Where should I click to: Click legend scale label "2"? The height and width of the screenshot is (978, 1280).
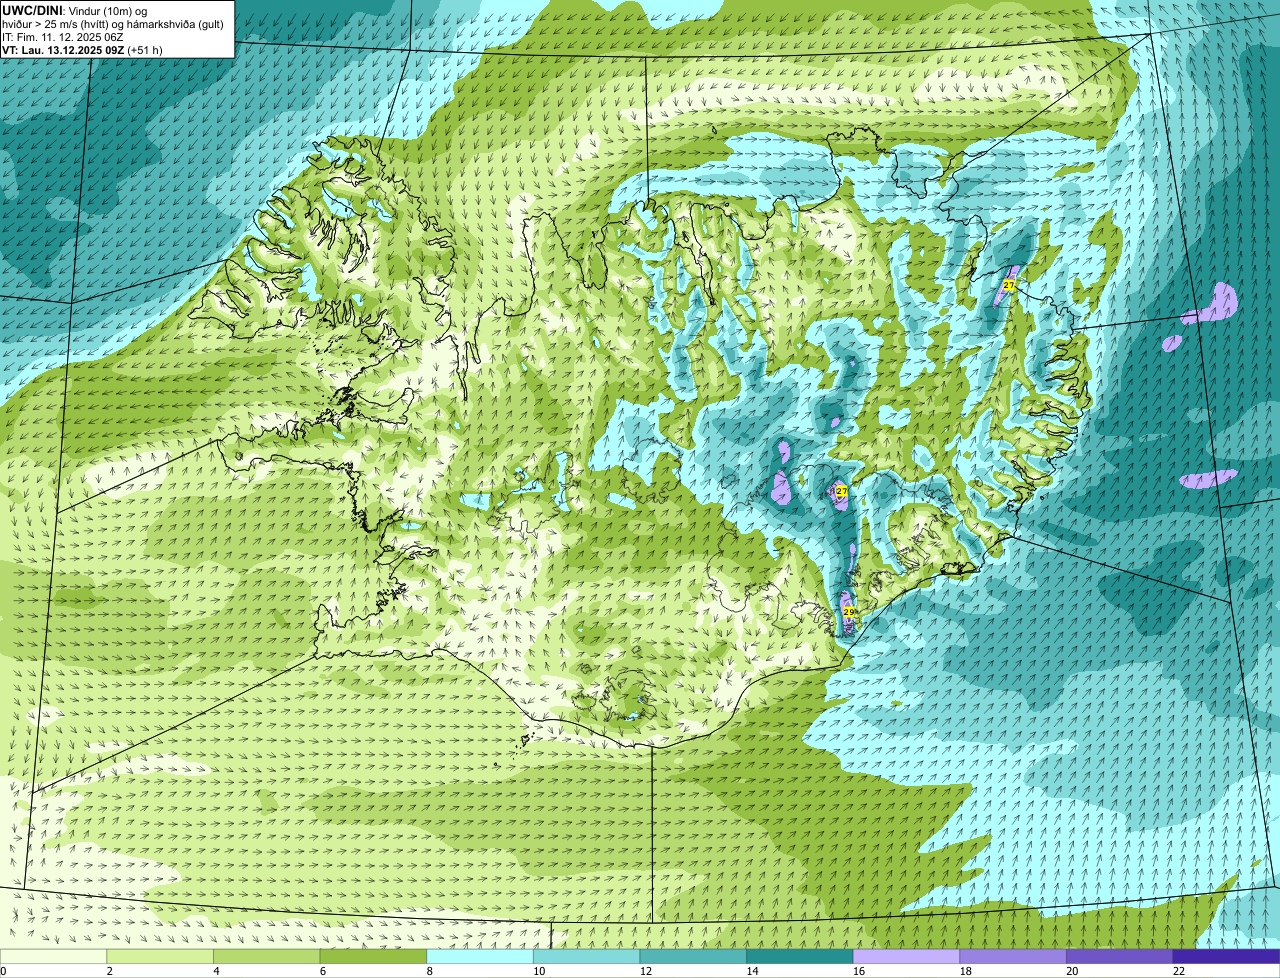(109, 971)
